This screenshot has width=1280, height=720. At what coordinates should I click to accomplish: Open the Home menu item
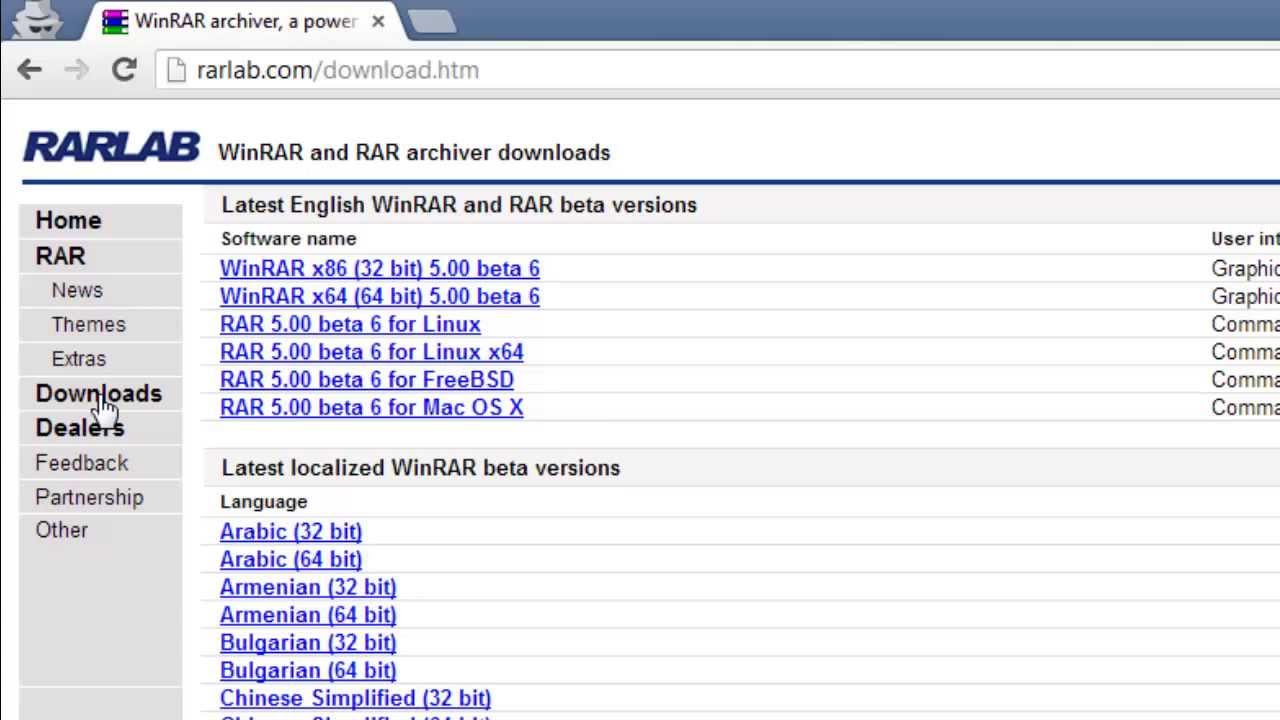pyautogui.click(x=68, y=220)
